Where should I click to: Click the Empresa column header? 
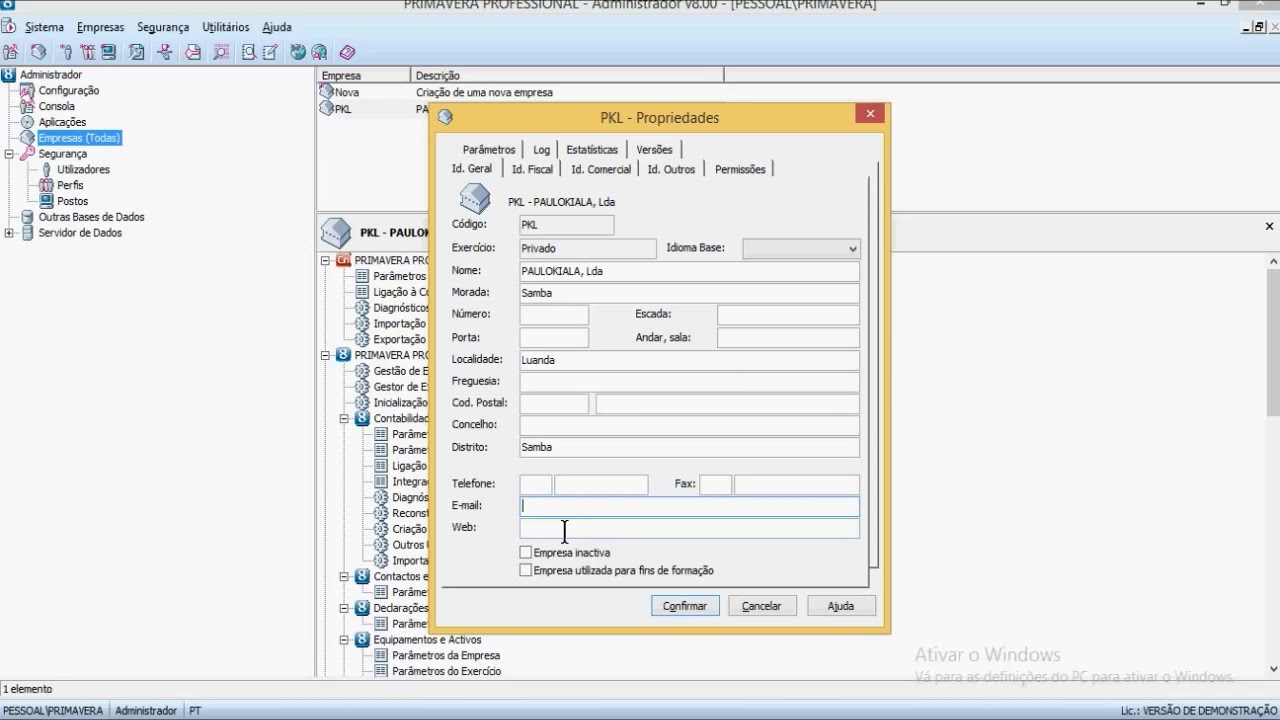pyautogui.click(x=364, y=75)
